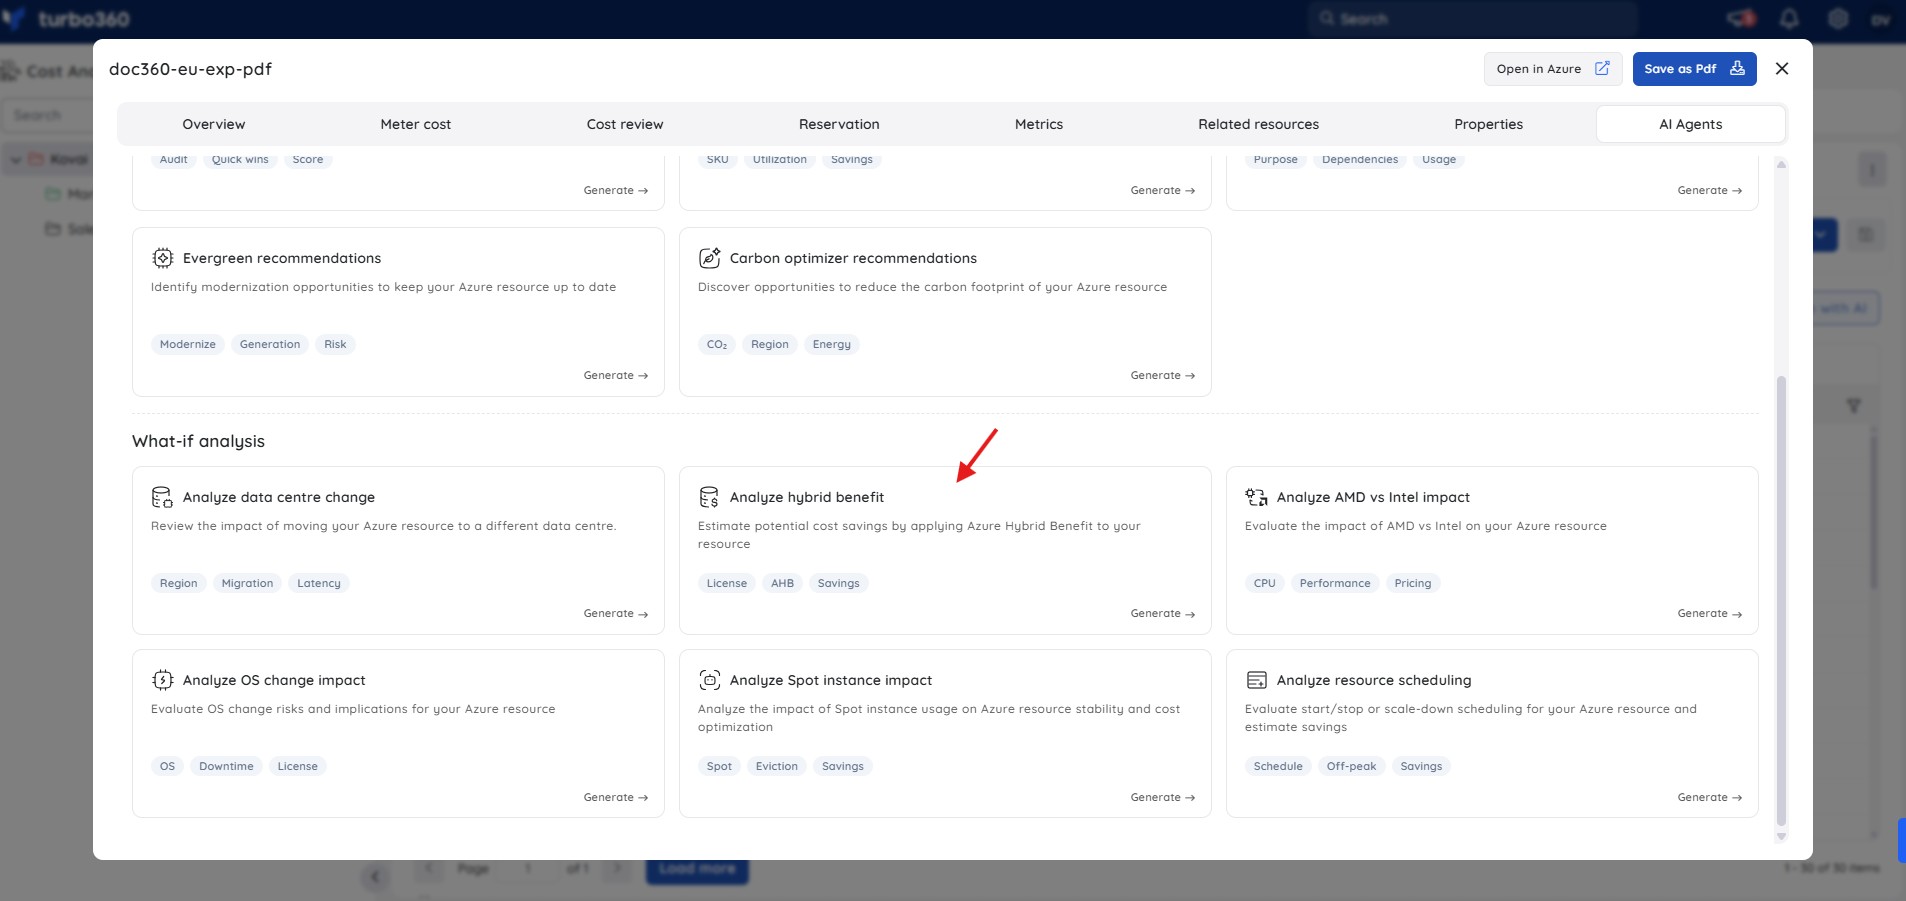
Task: Click the AHB tag
Action: [782, 583]
